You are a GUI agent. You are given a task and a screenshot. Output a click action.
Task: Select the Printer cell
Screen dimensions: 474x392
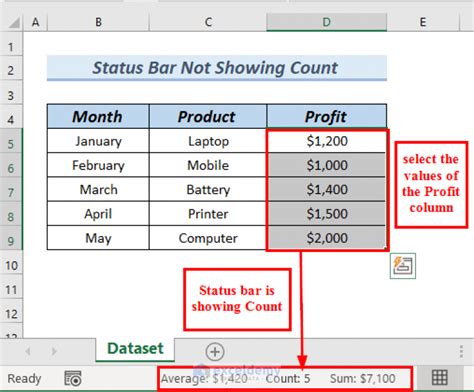[208, 214]
